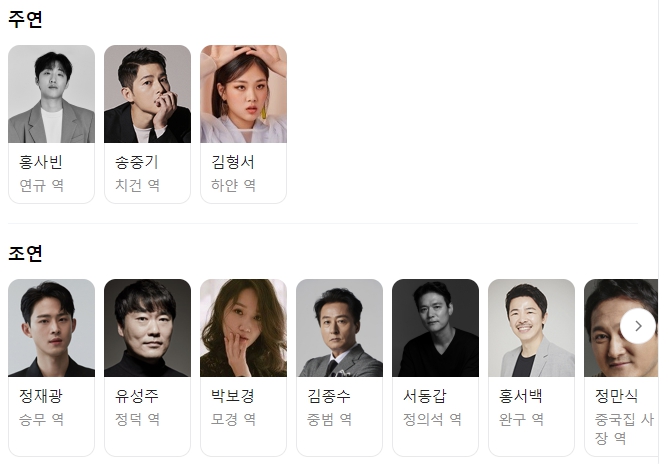Select 서동갑 cast photo
Viewport: 669px width, 464px height.
(x=436, y=328)
